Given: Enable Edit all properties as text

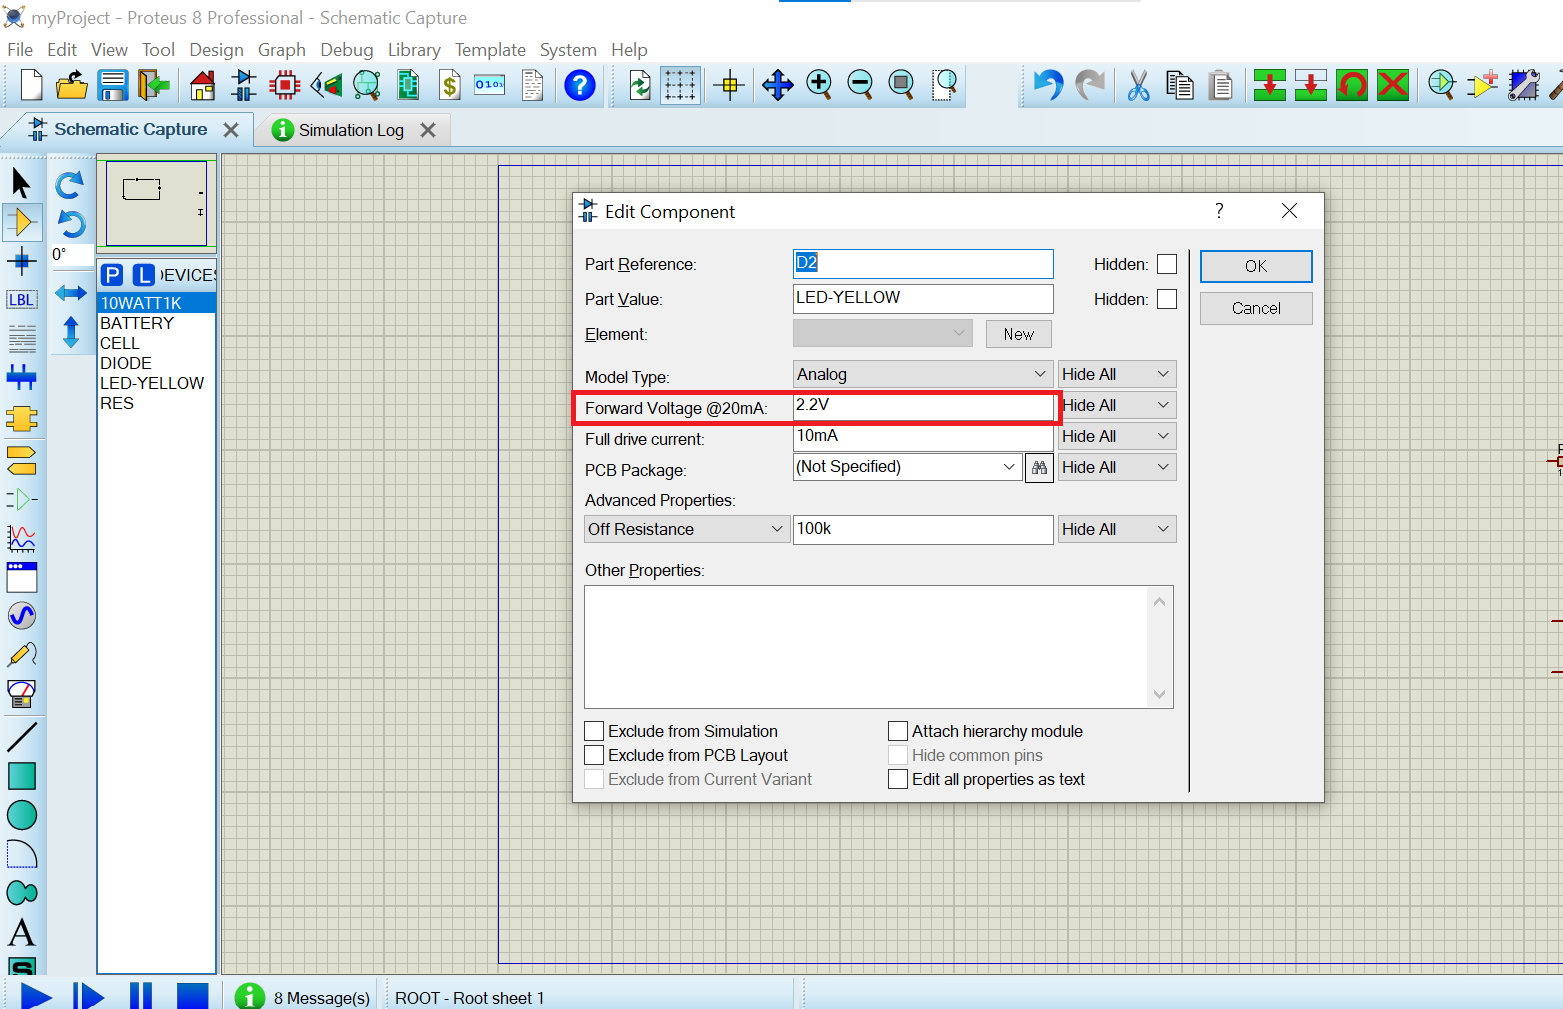Looking at the screenshot, I should (x=898, y=779).
